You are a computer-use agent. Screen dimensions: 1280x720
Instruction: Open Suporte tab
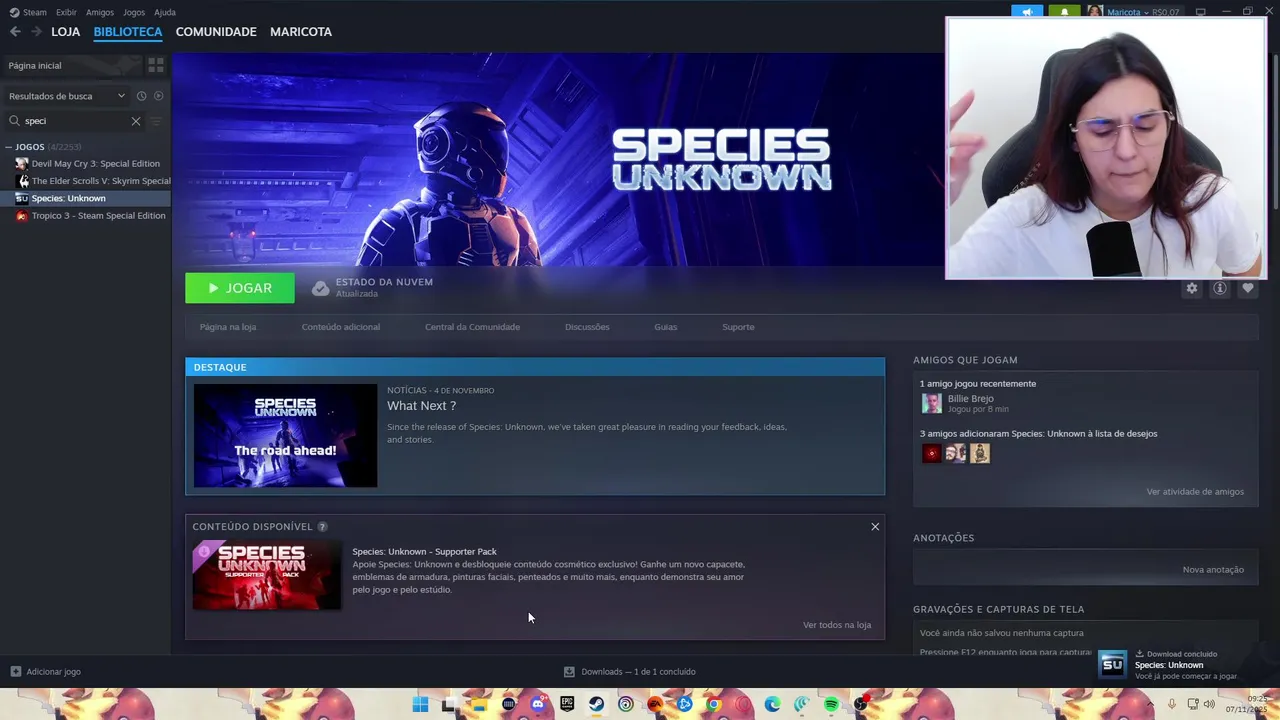coord(738,327)
